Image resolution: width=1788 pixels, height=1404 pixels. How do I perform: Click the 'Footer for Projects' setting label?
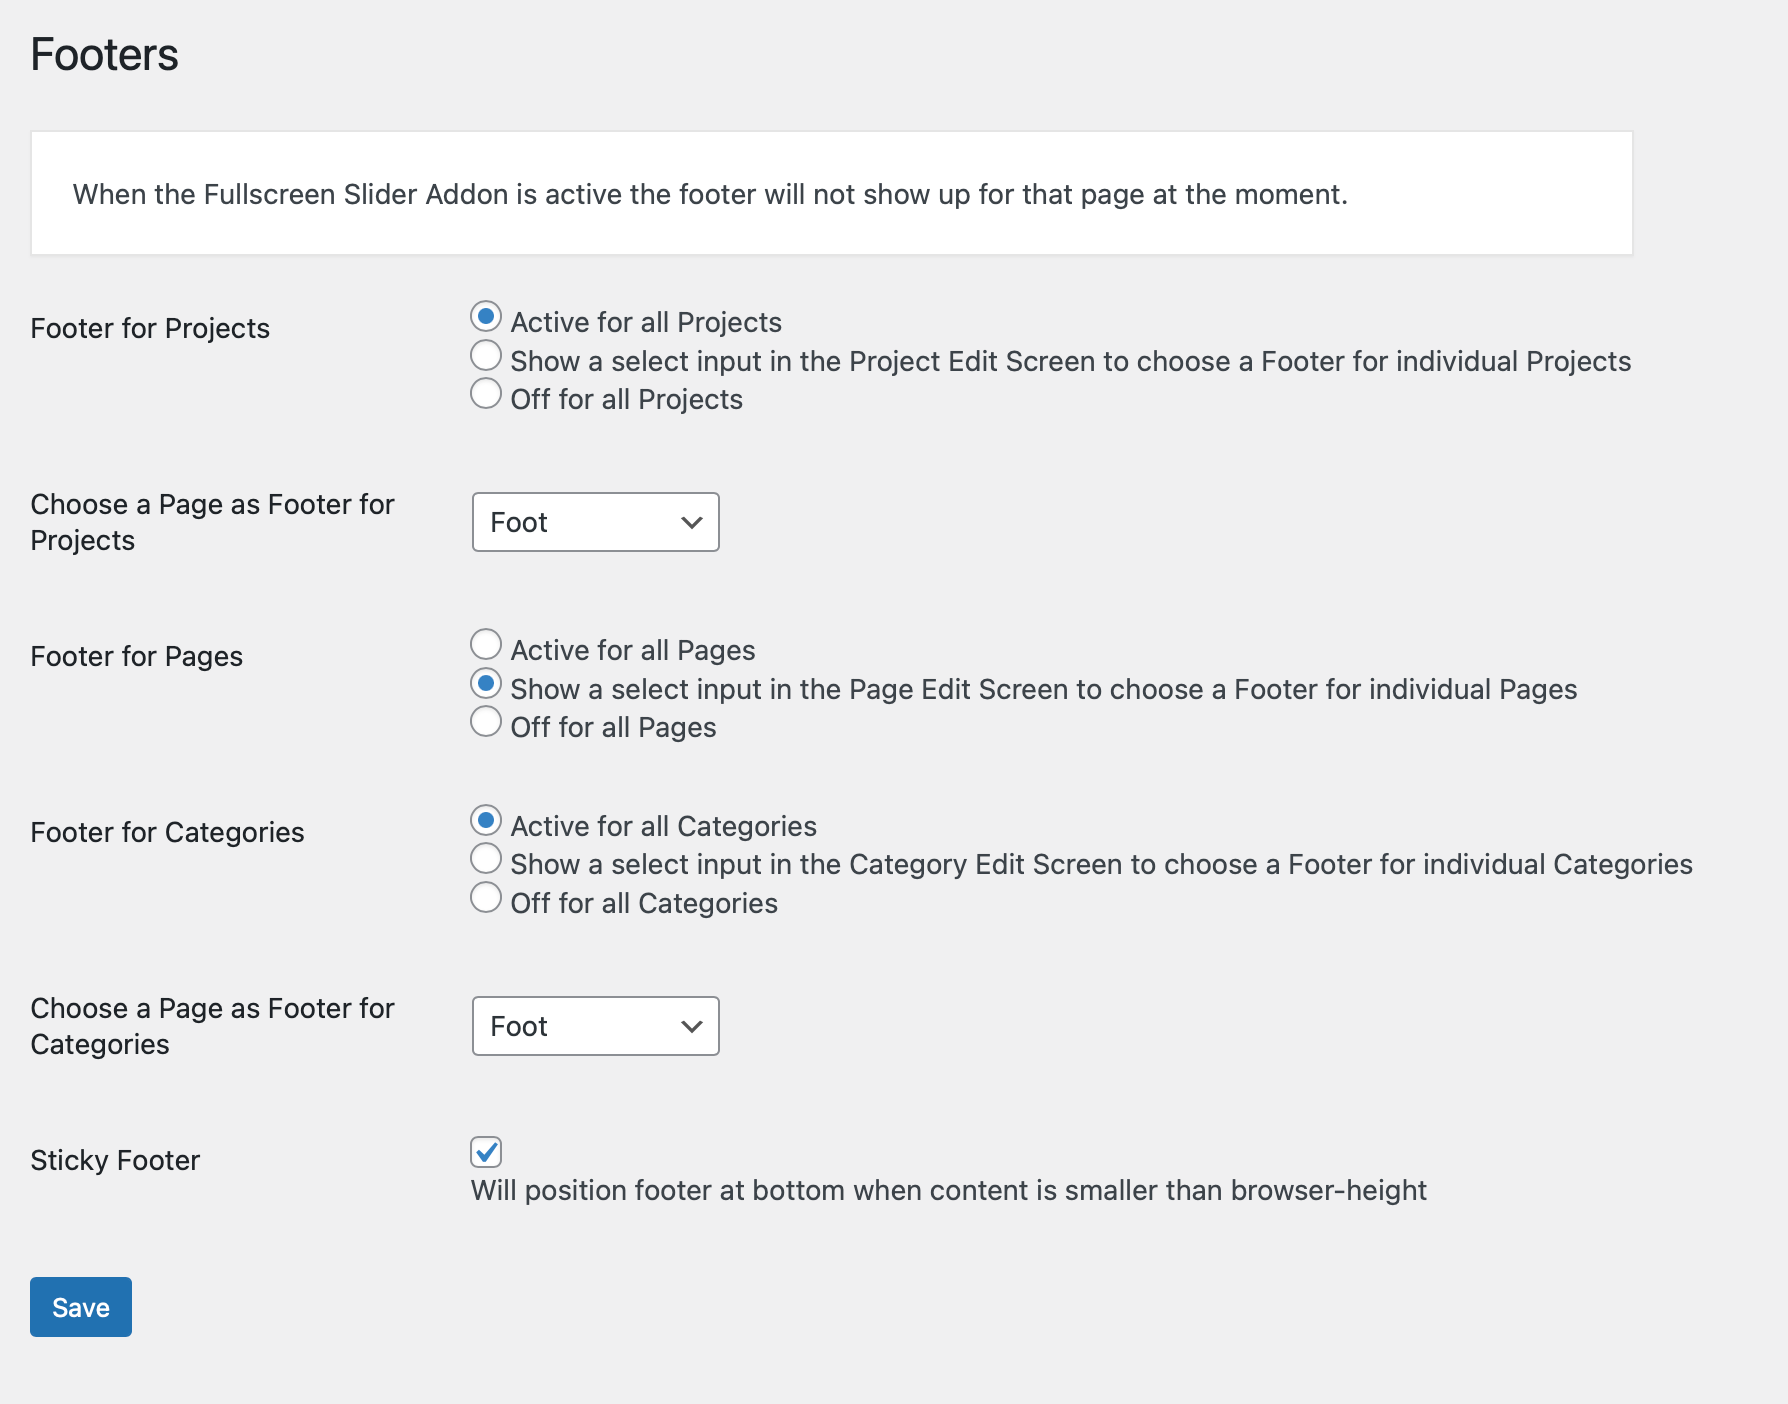(x=150, y=328)
